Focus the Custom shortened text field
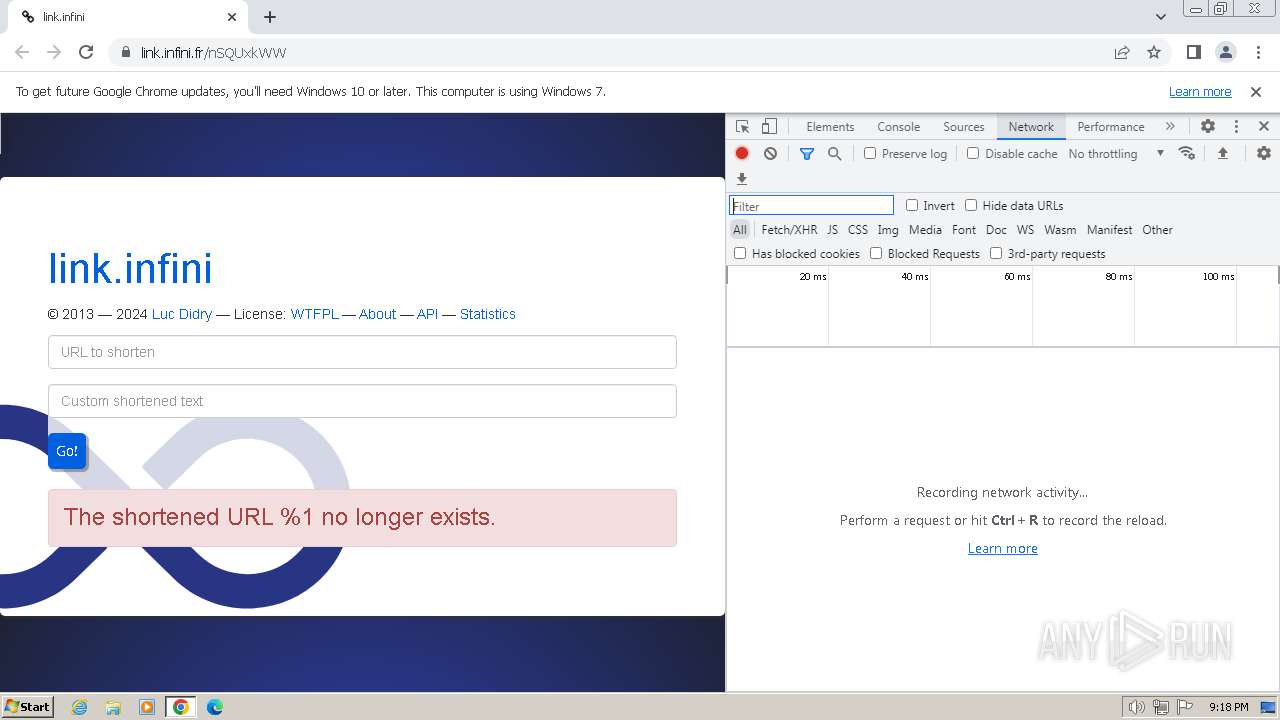Image resolution: width=1280 pixels, height=720 pixels. (x=362, y=401)
